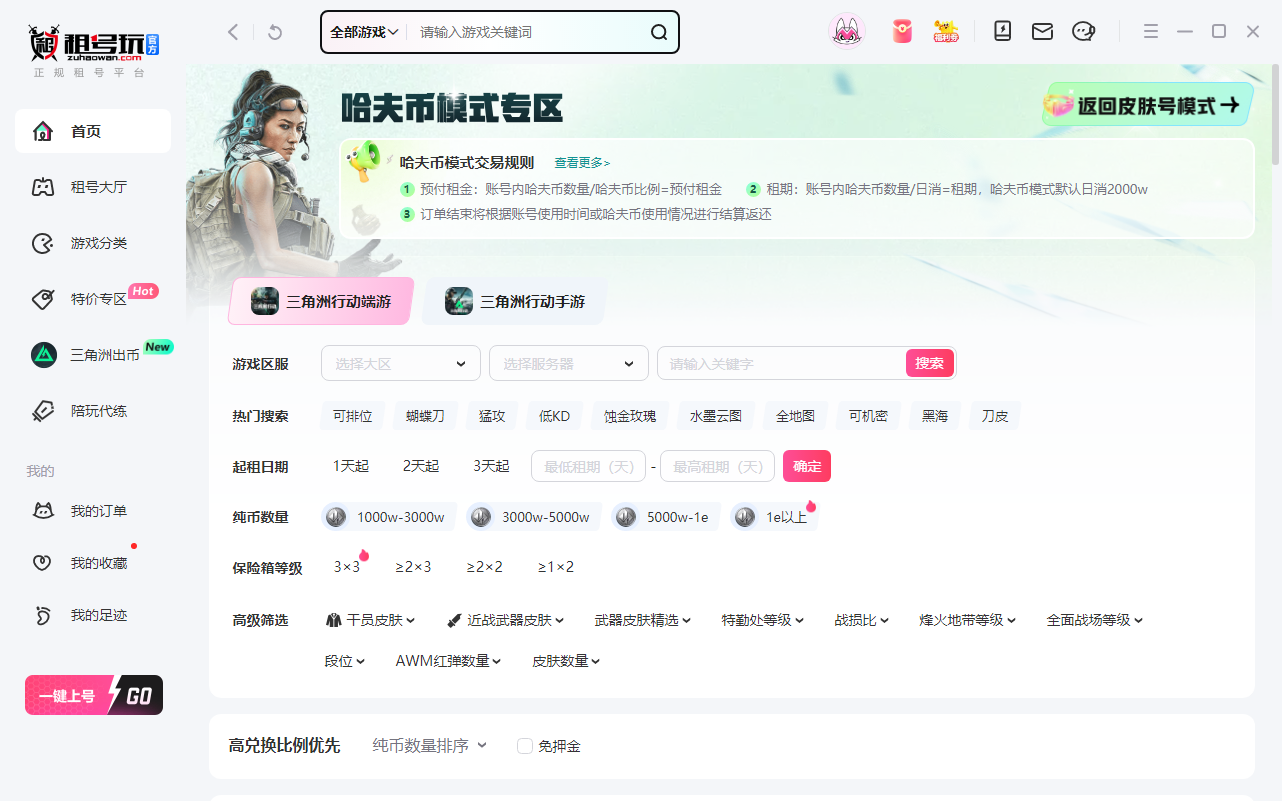
Task: Click the 一键上号 GO button
Action: [94, 695]
